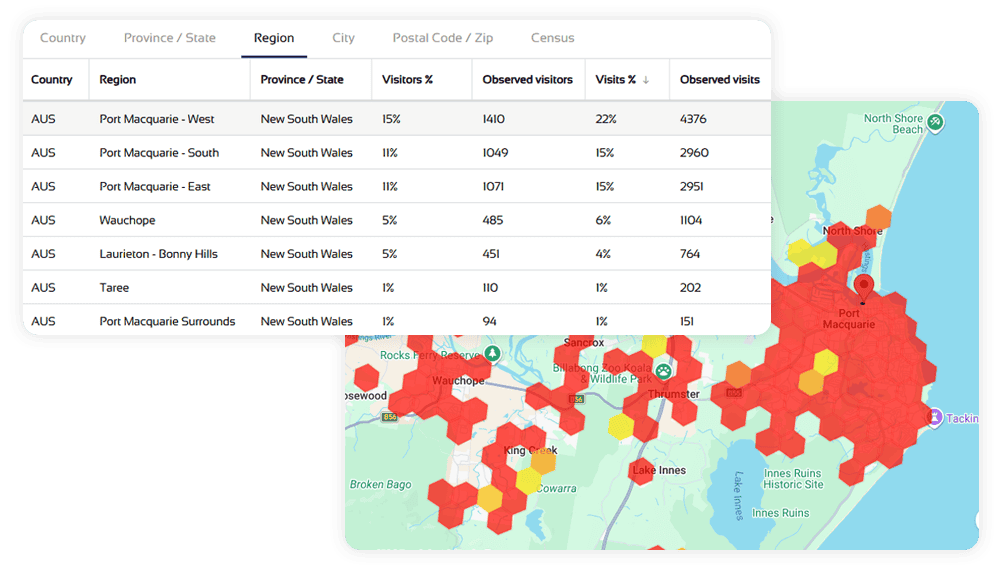Click the Laurieton - Bonny Hills row

coord(396,254)
